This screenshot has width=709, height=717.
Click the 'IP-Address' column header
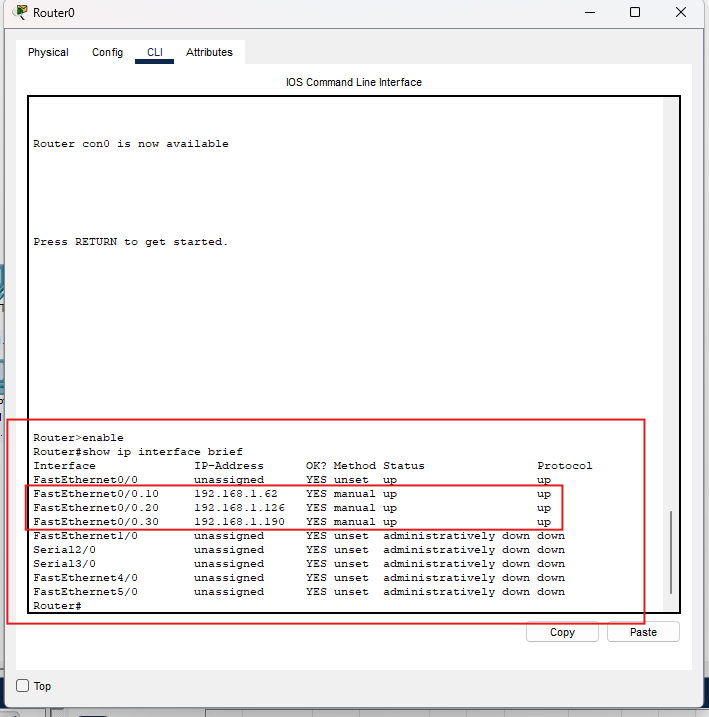(229, 466)
